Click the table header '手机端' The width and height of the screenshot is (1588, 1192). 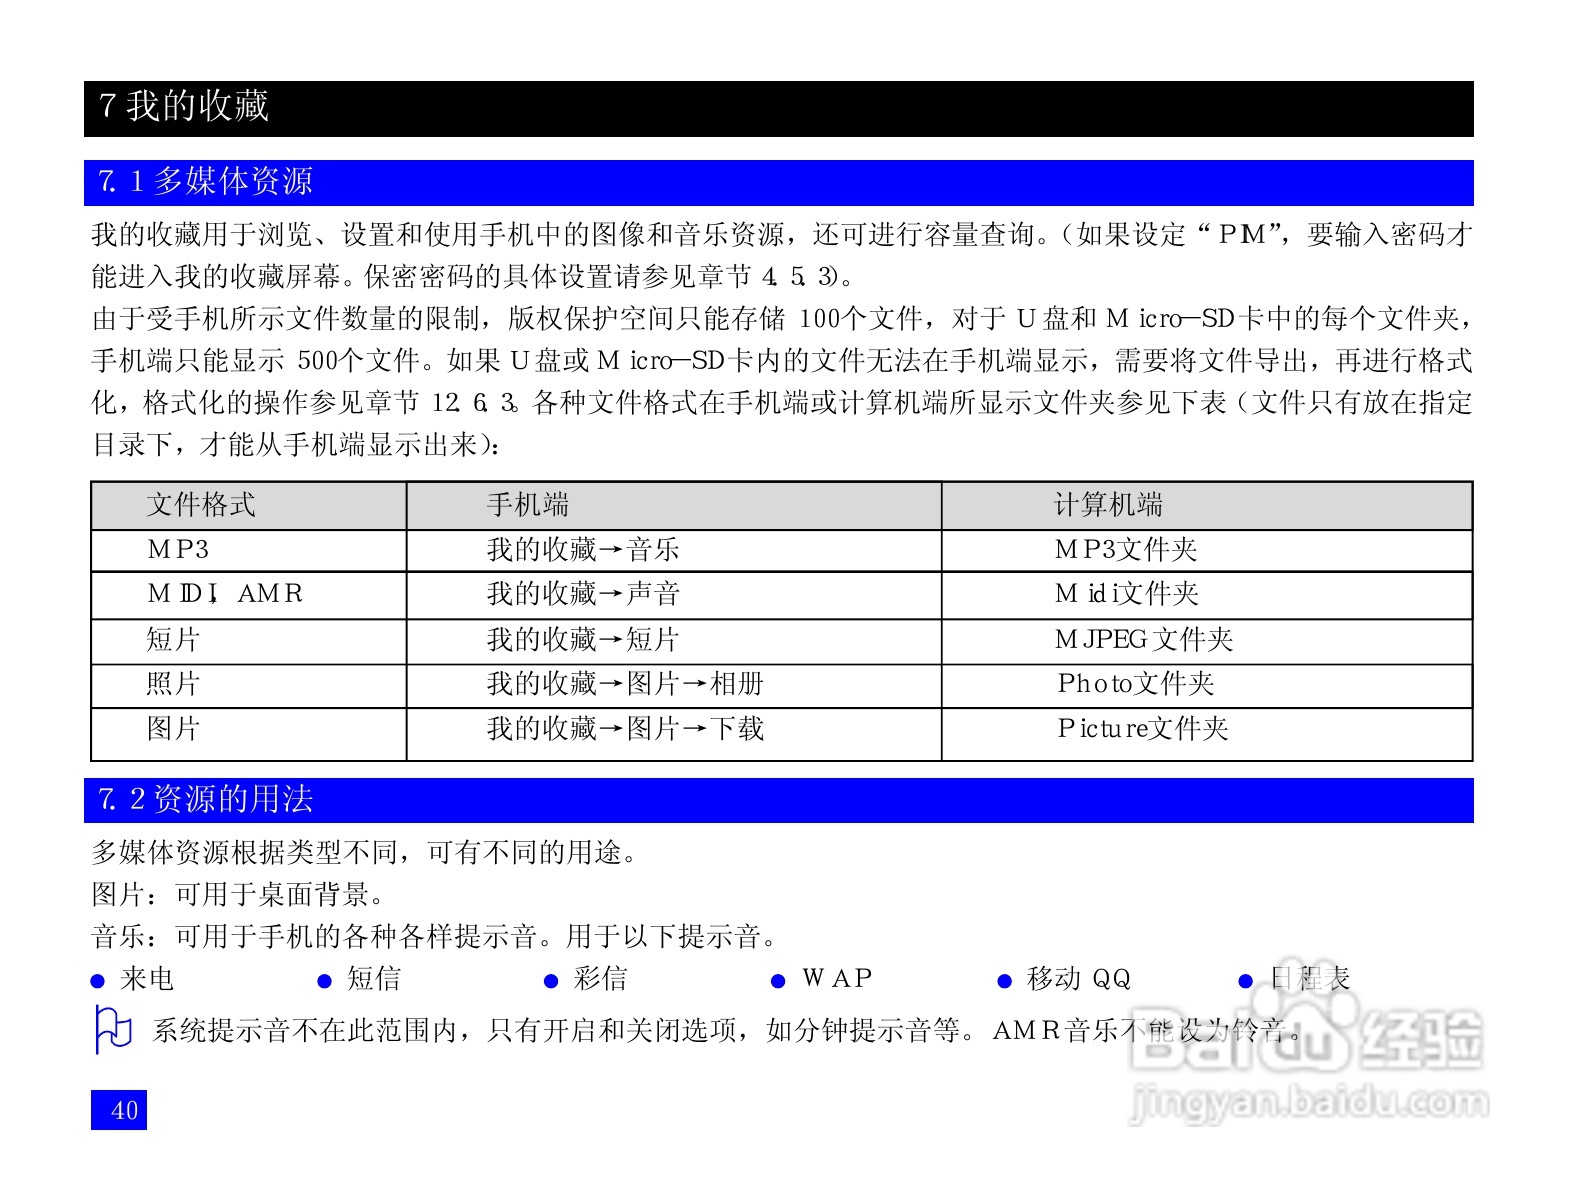coord(528,505)
